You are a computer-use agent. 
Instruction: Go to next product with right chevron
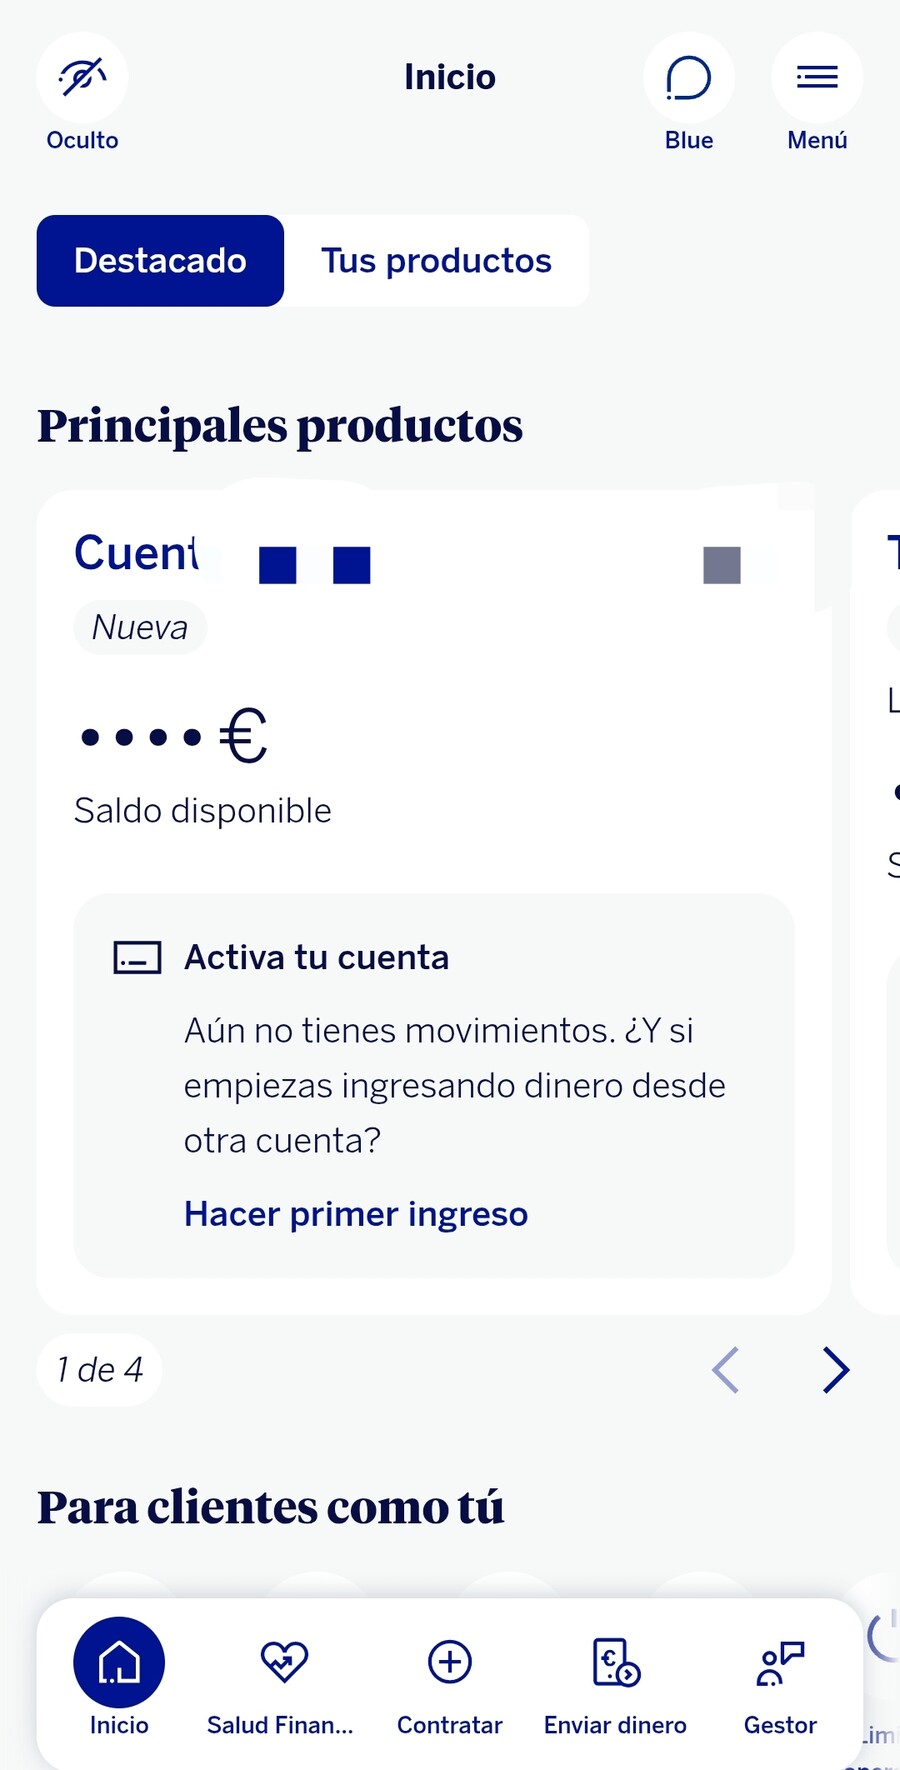click(x=836, y=1370)
